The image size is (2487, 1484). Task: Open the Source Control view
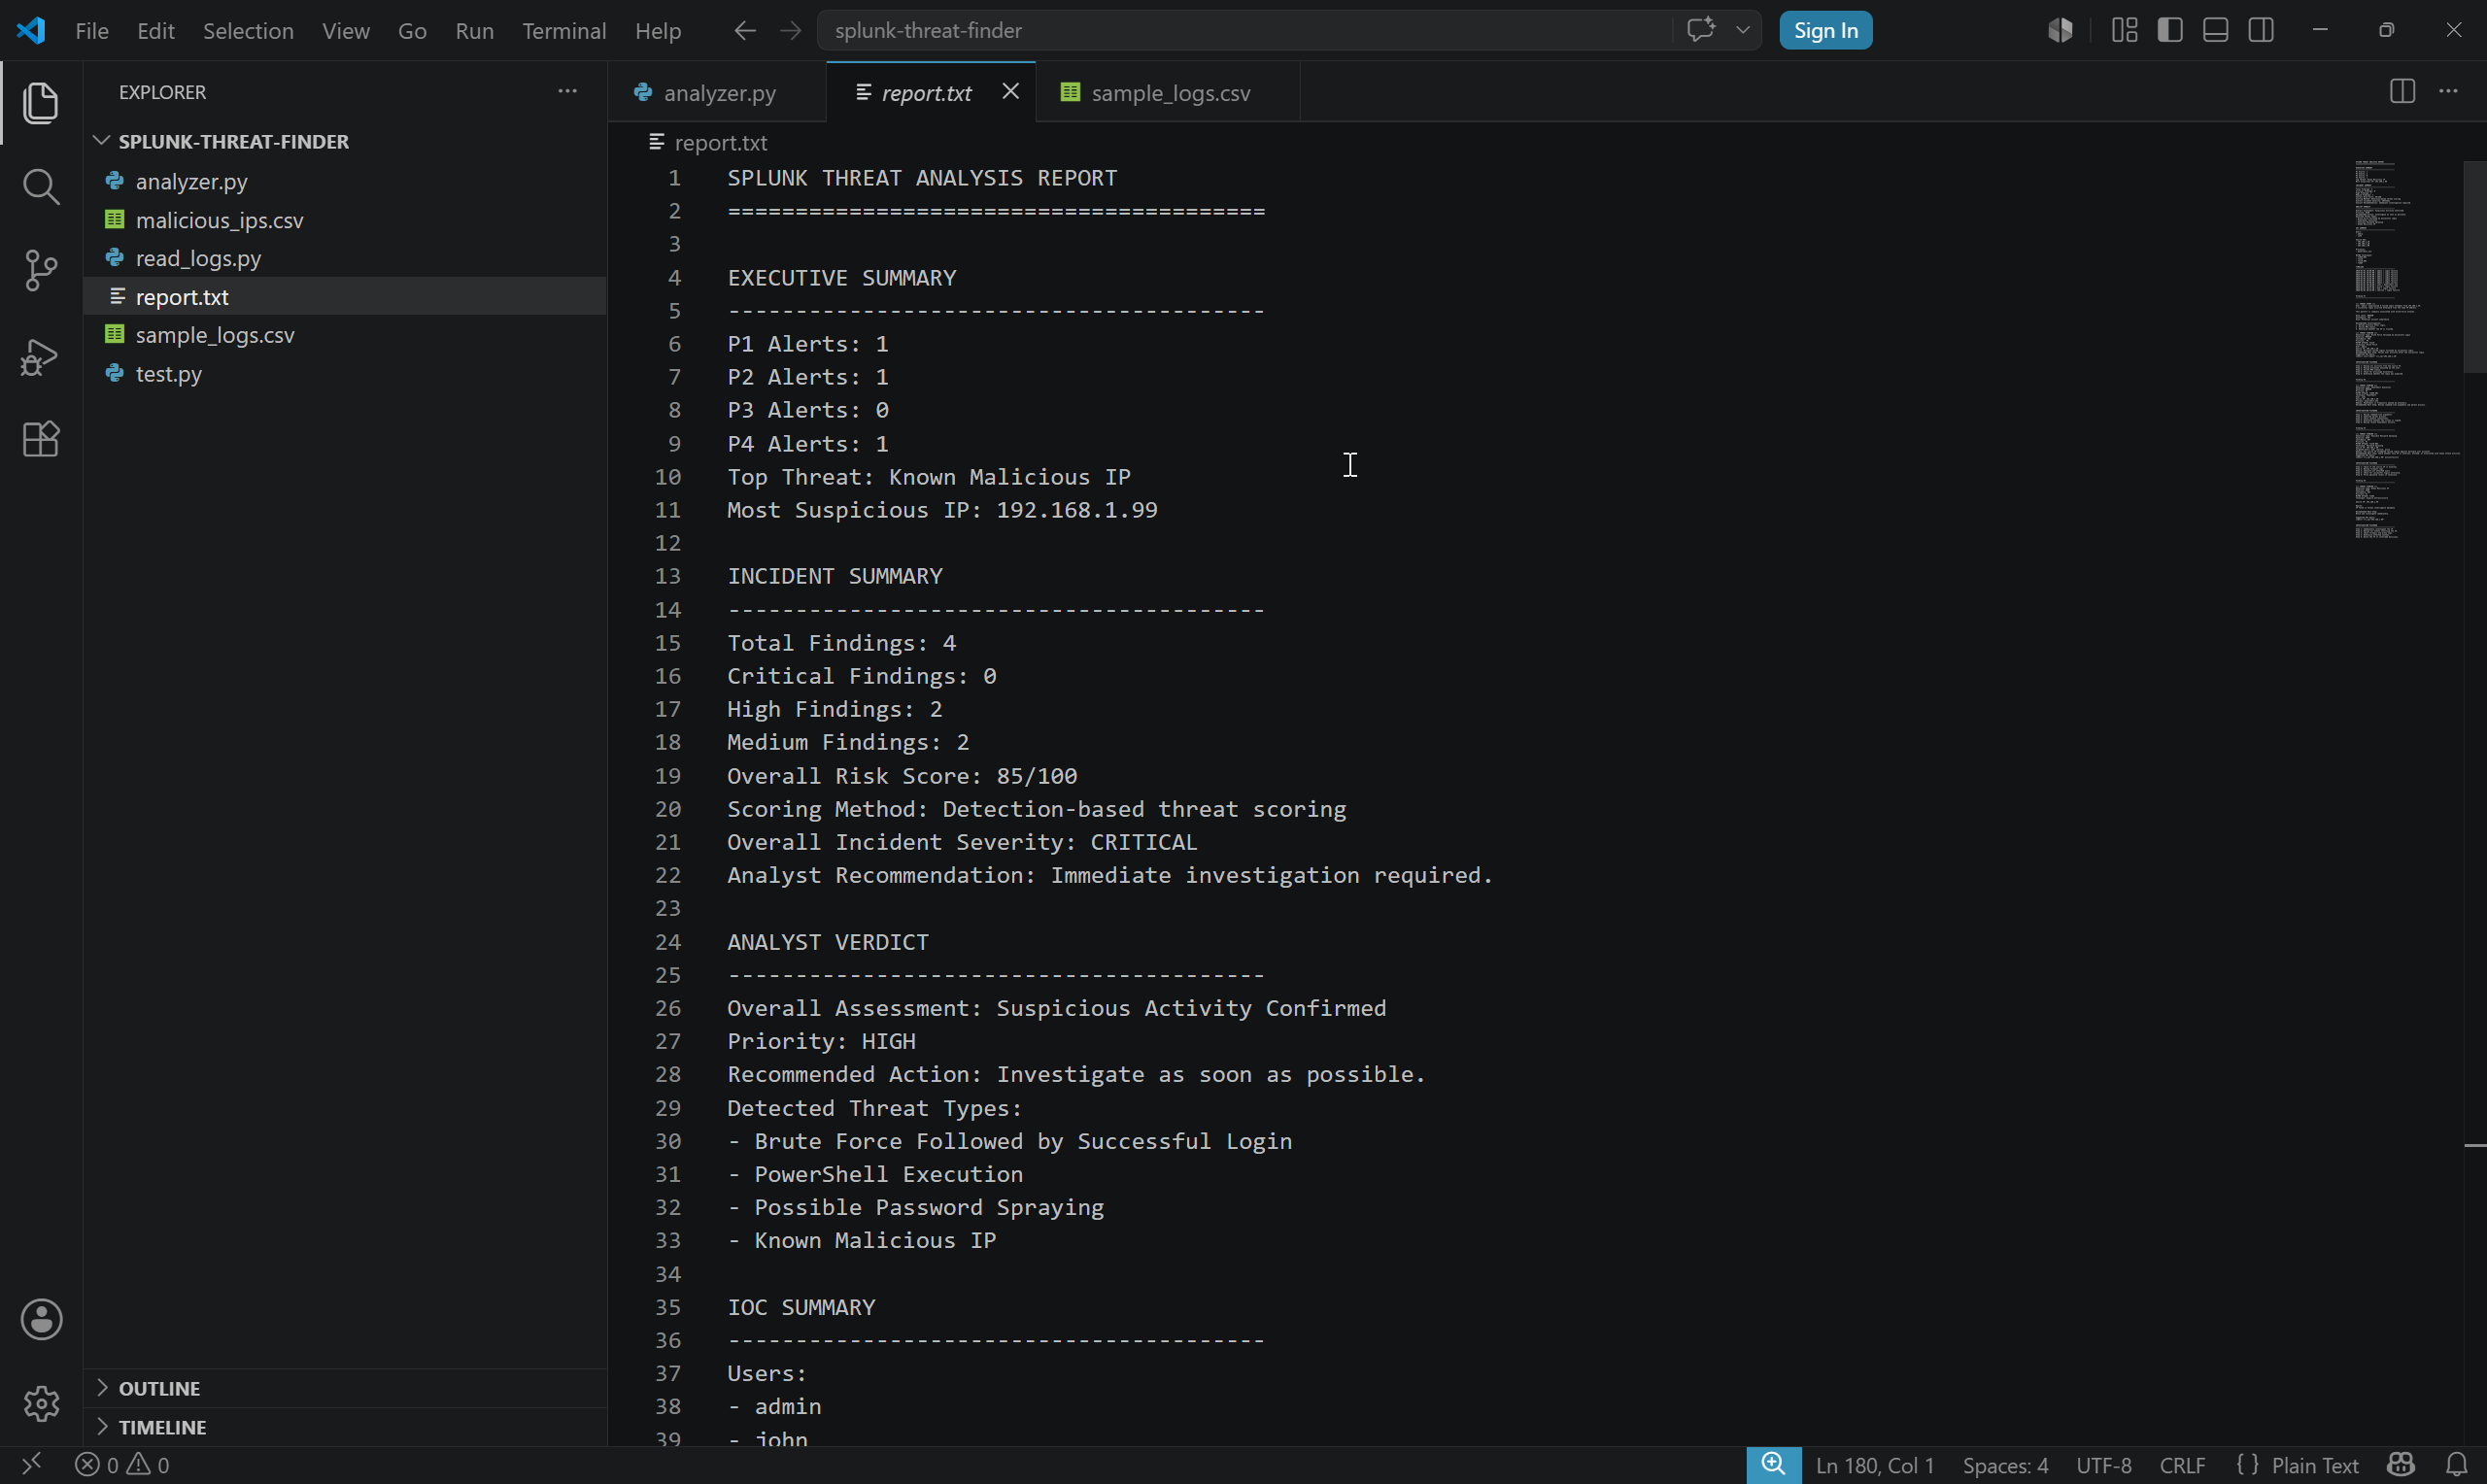(x=40, y=270)
